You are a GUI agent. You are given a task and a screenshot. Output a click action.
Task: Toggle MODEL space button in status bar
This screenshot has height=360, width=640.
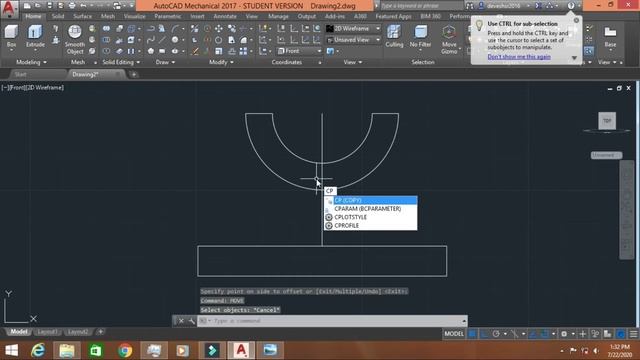pos(454,334)
